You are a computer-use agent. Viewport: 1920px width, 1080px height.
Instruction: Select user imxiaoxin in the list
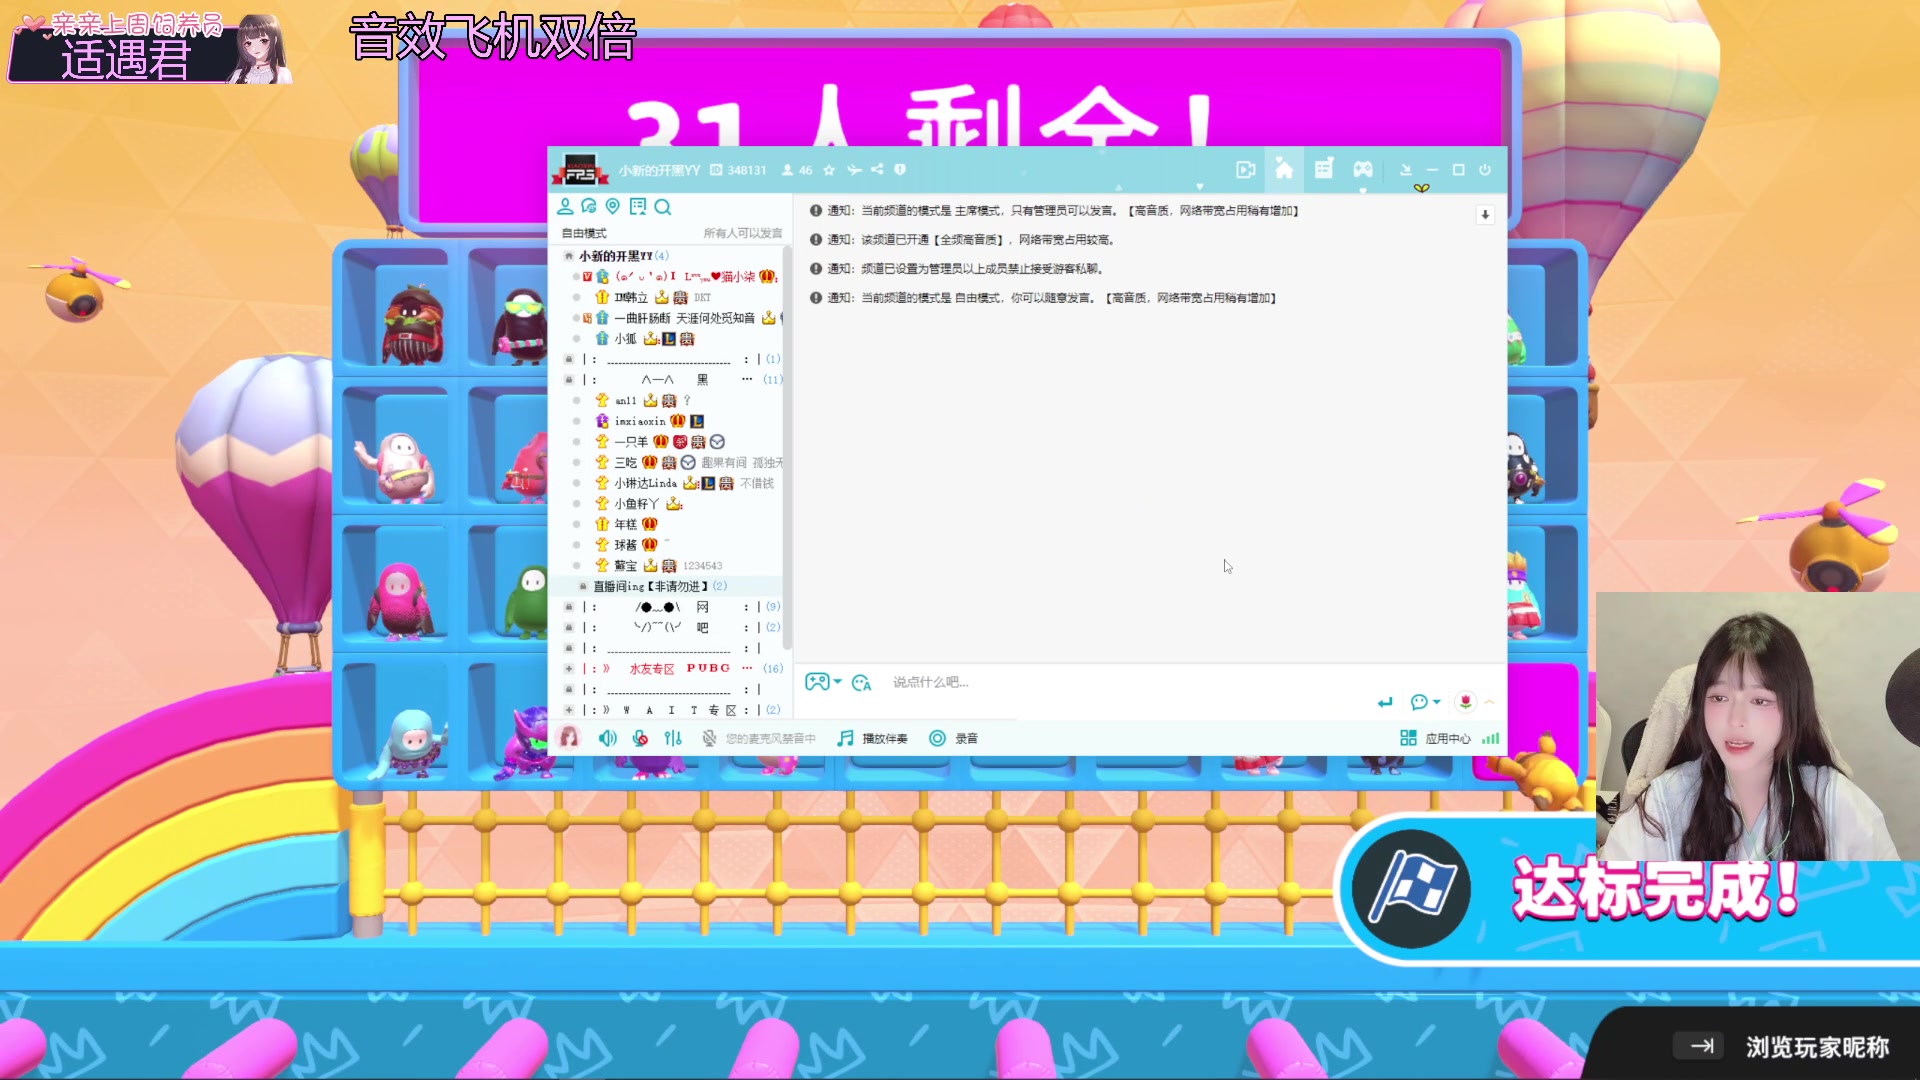pos(640,421)
